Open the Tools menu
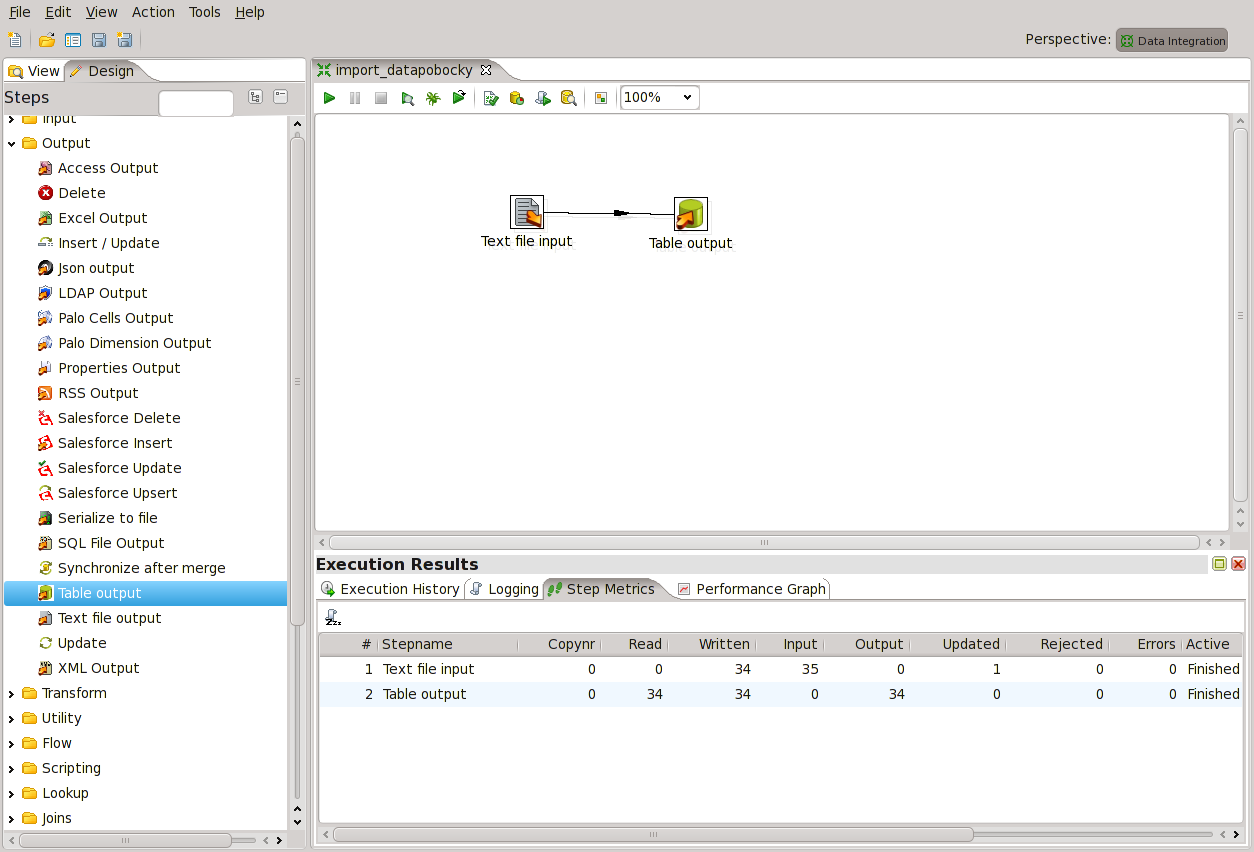This screenshot has width=1254, height=852. [205, 12]
